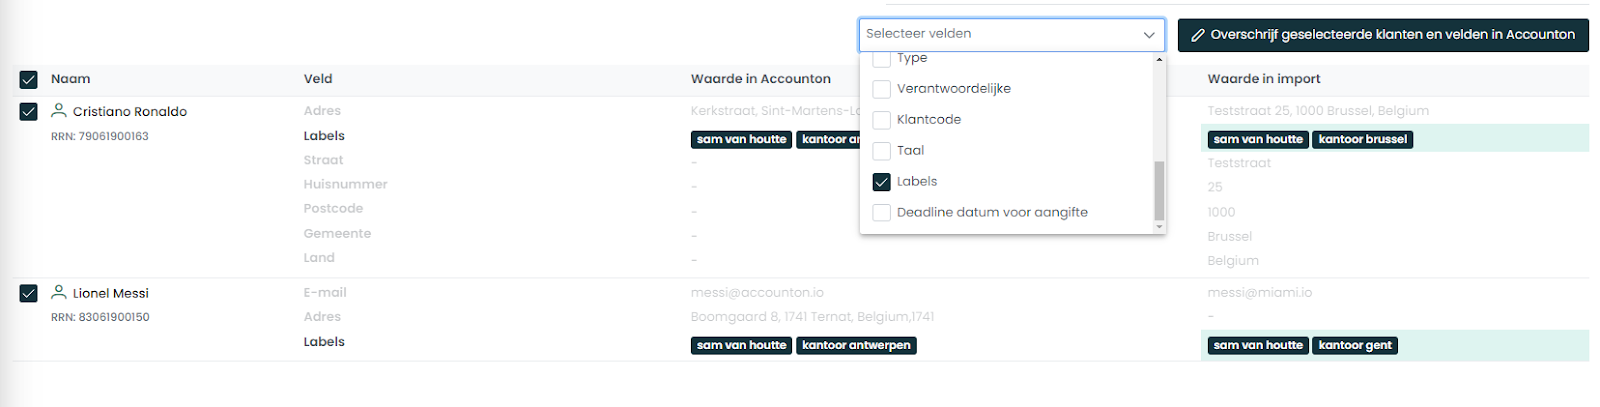Screen dimensions: 1600x407
Task: Click the person icon beside Cristiano Ronaldo
Action: point(59,111)
